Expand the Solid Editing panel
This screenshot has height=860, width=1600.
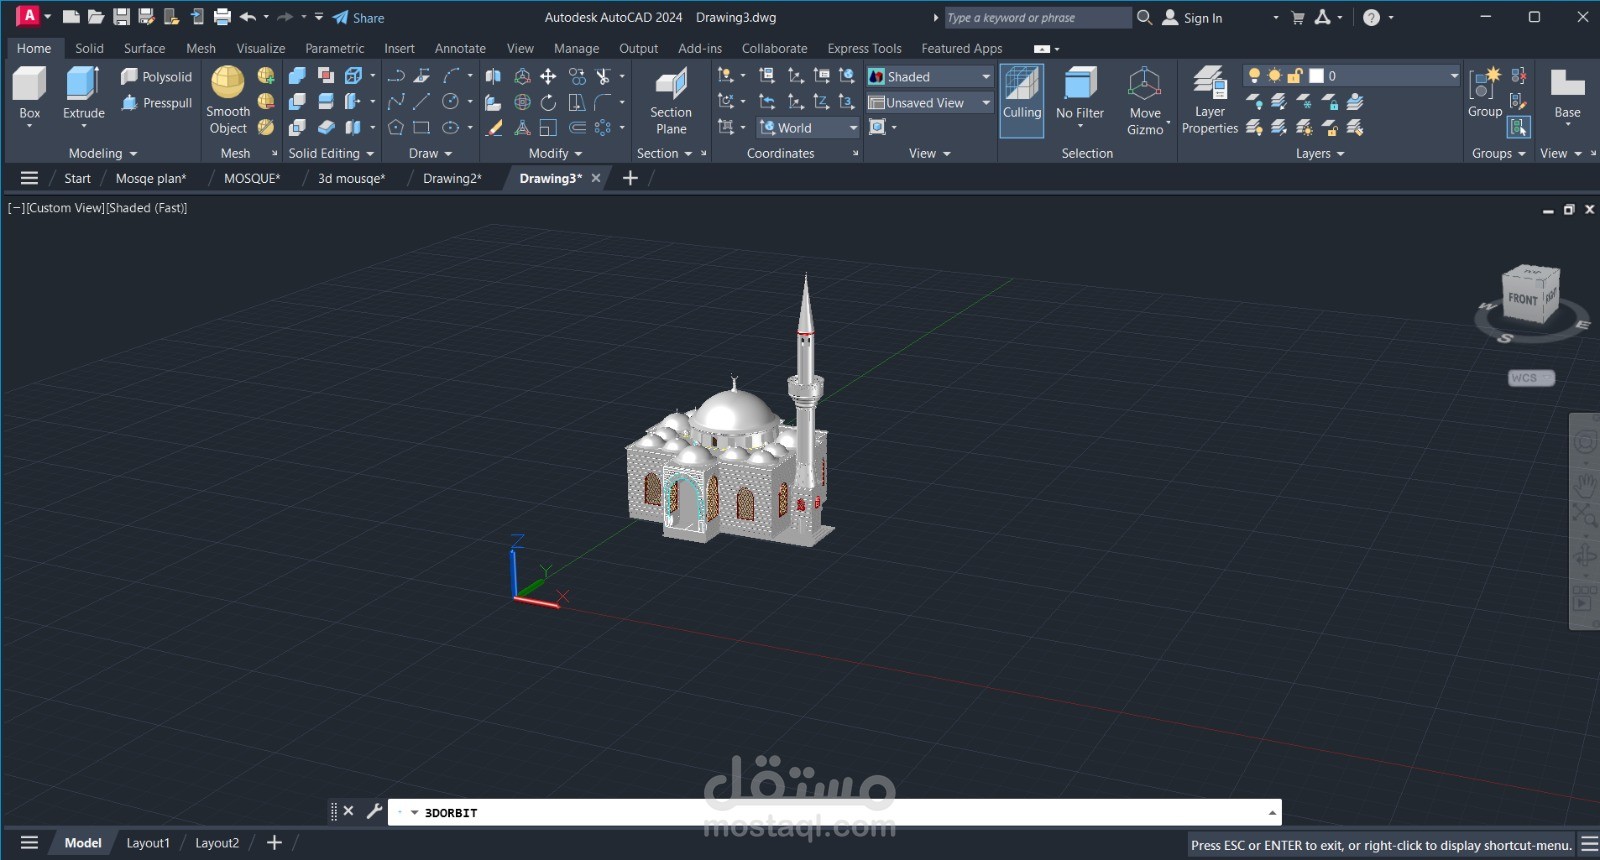pyautogui.click(x=331, y=153)
